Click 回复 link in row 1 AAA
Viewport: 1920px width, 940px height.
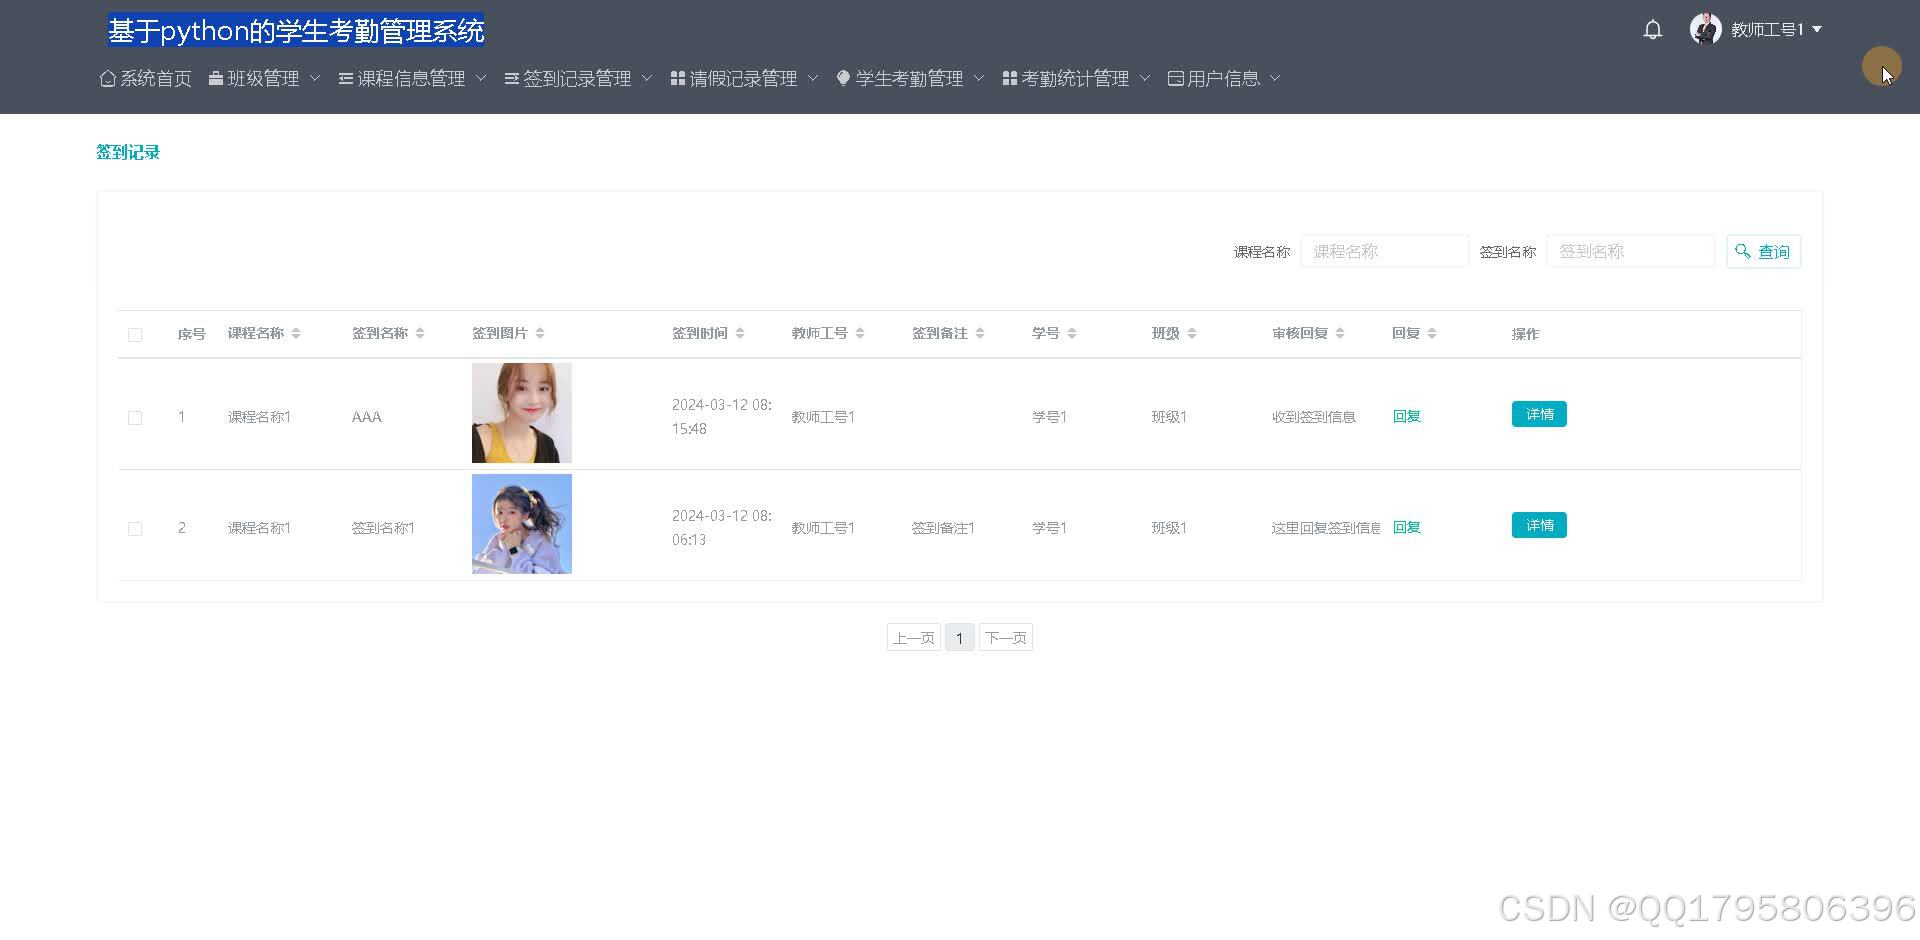(1406, 417)
